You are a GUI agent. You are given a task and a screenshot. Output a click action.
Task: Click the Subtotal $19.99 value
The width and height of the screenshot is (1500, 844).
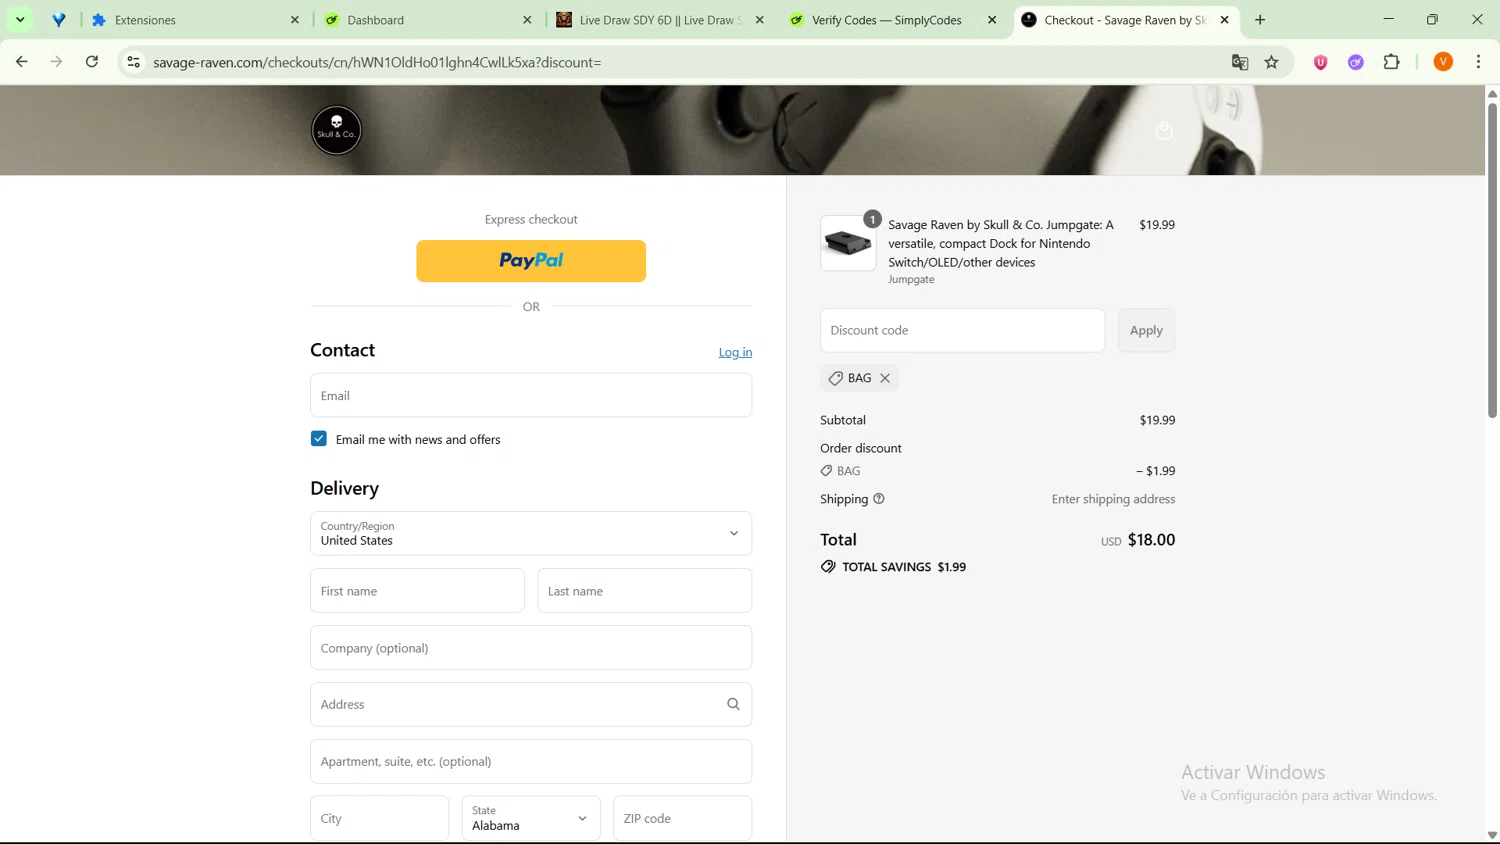click(1157, 420)
